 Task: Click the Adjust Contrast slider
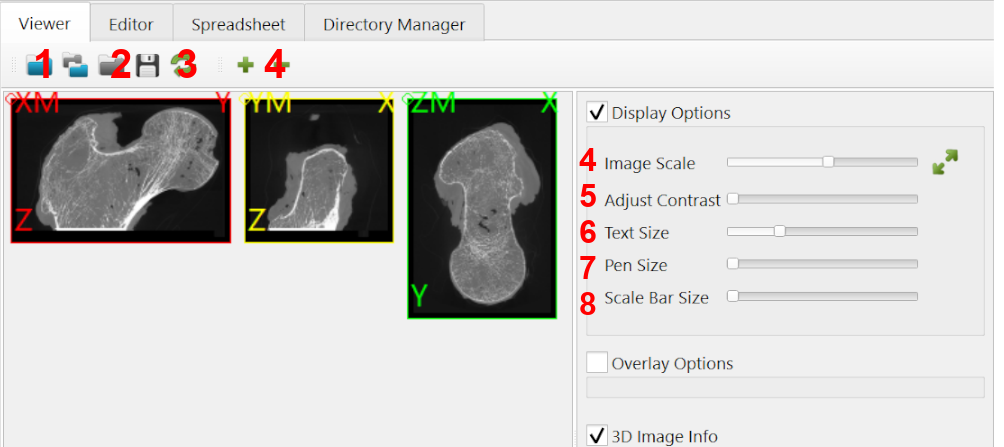(x=822, y=199)
